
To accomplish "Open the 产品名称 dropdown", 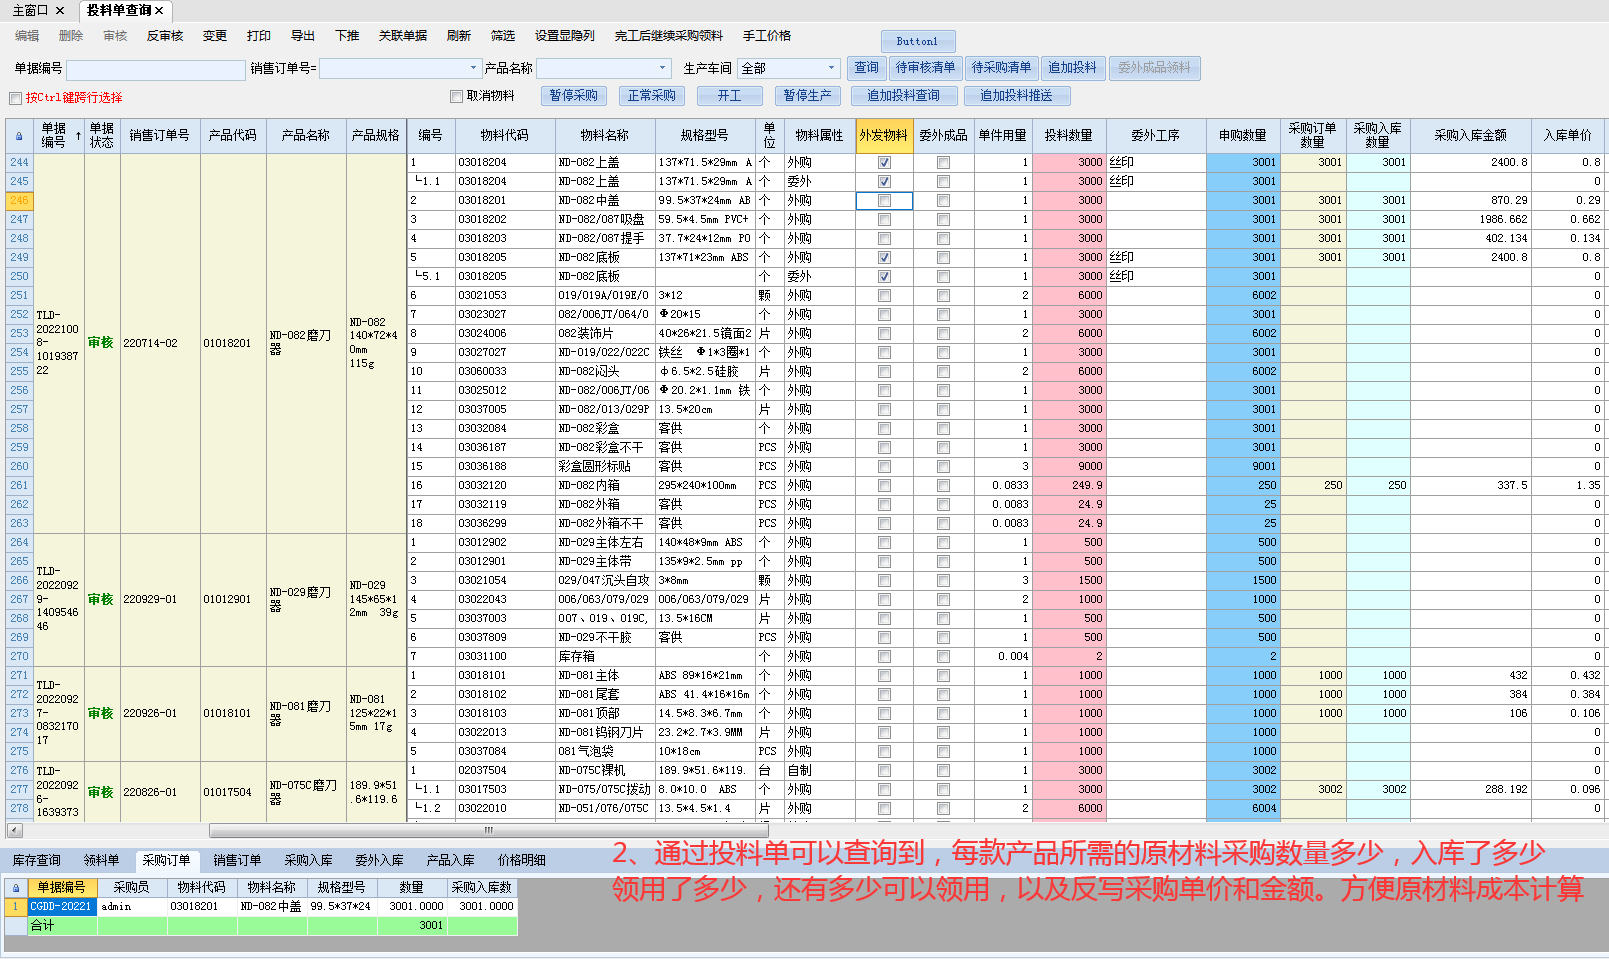I will (x=662, y=69).
